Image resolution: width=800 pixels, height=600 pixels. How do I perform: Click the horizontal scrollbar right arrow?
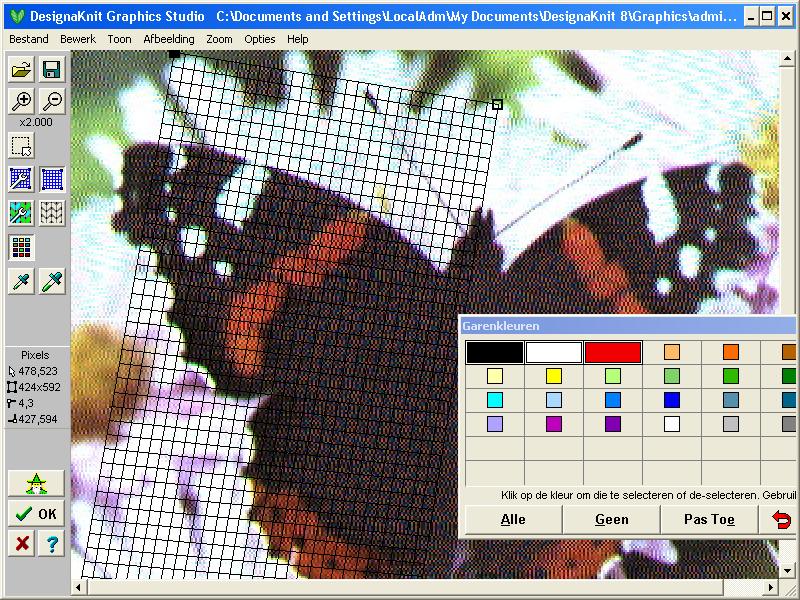(771, 587)
